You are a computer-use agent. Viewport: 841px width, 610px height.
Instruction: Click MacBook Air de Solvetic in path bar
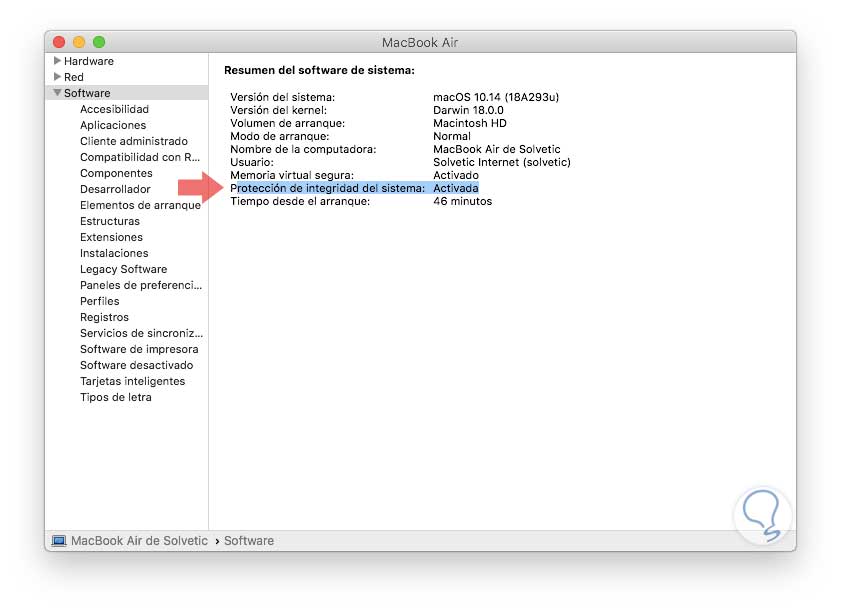click(x=139, y=541)
